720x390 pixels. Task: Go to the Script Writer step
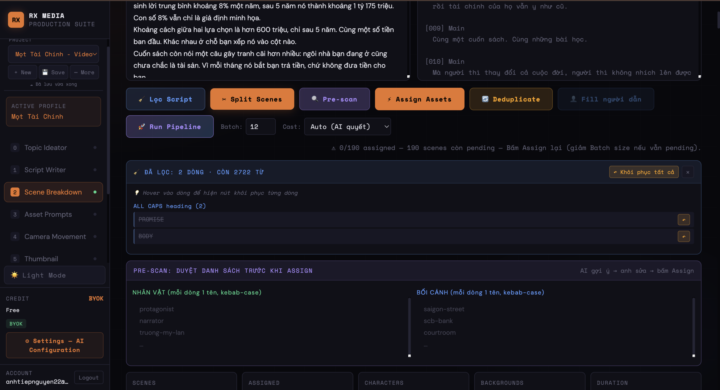[53, 170]
